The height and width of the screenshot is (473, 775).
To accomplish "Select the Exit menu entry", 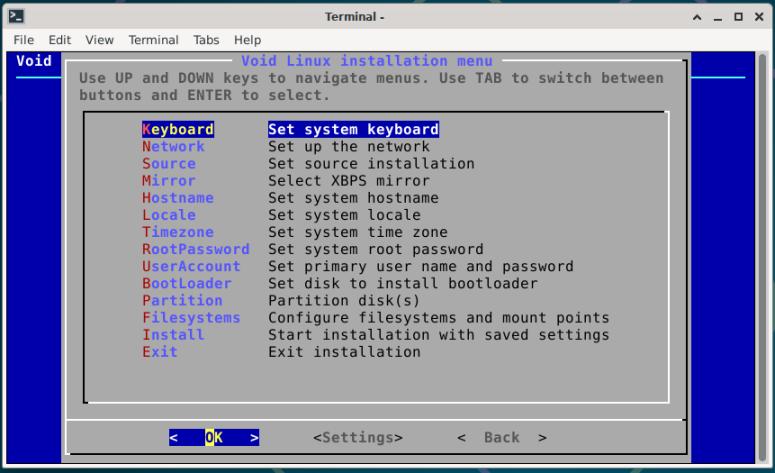I will tap(160, 352).
